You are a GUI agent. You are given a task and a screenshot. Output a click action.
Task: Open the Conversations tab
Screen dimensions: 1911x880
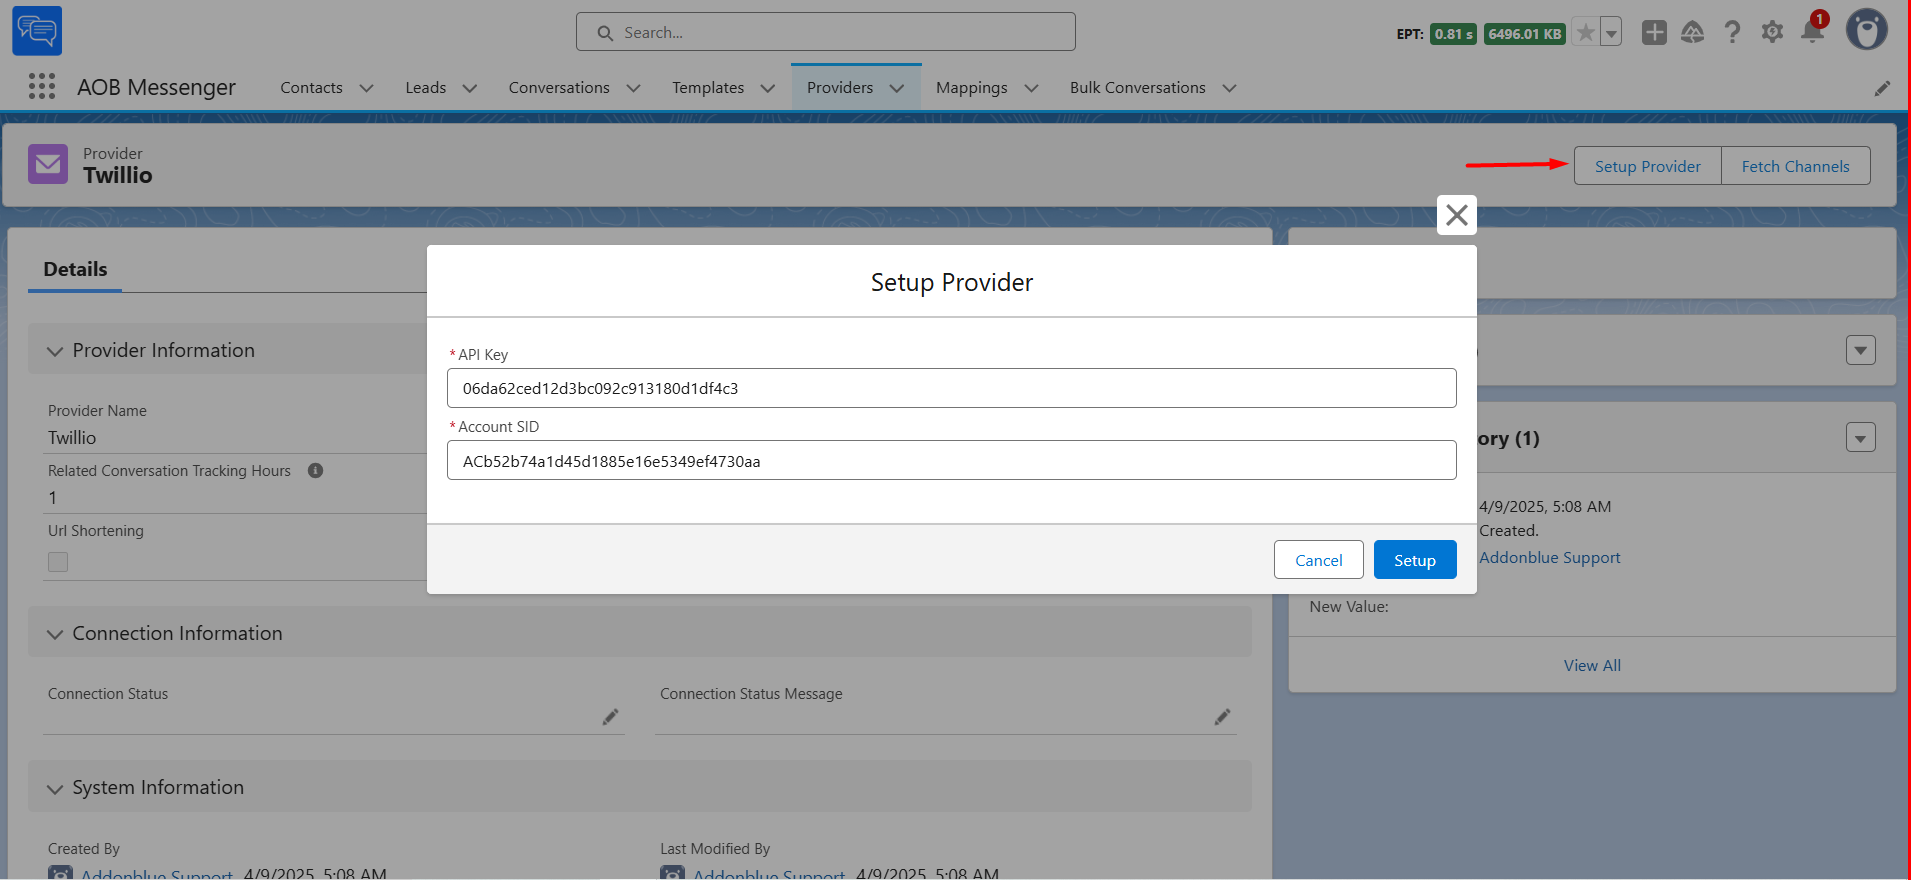[x=559, y=88]
